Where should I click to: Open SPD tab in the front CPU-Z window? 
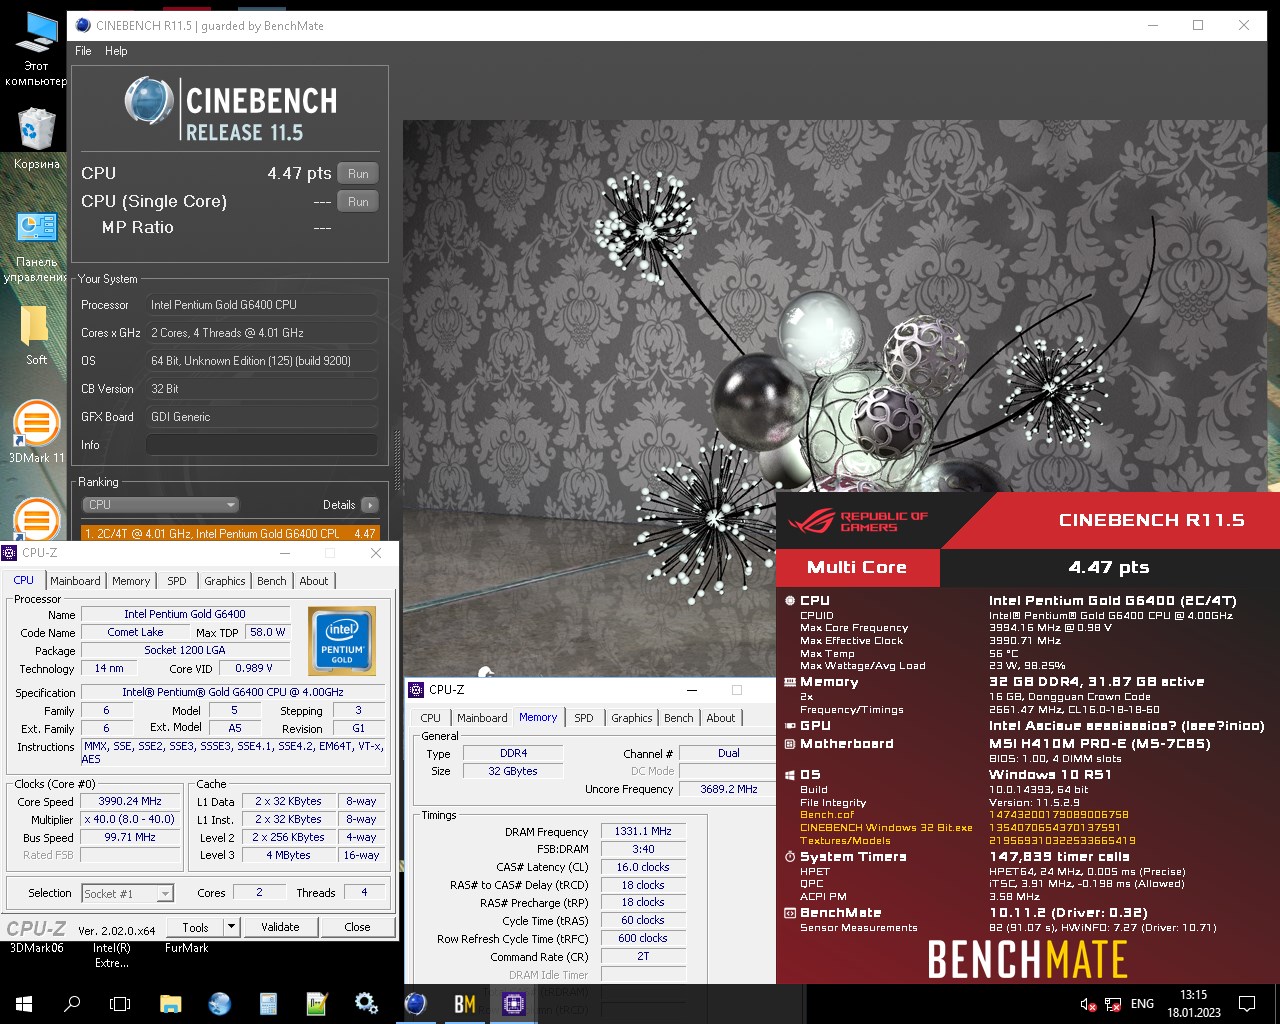(177, 581)
